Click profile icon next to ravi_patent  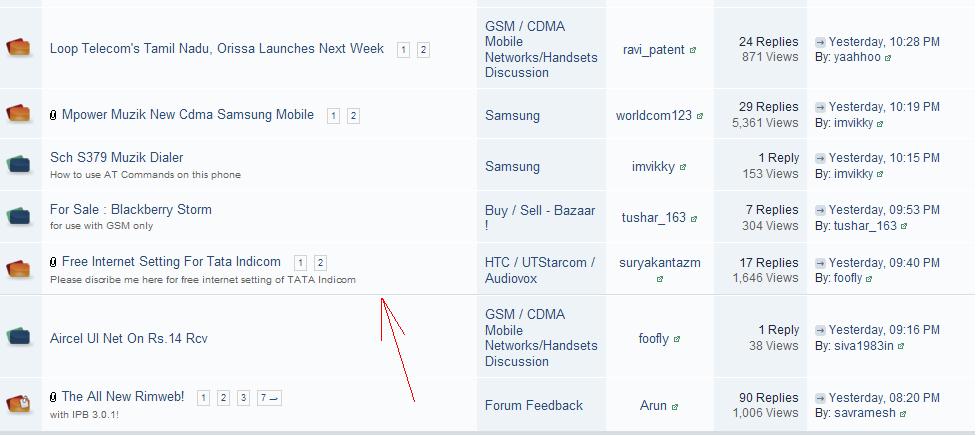point(693,50)
